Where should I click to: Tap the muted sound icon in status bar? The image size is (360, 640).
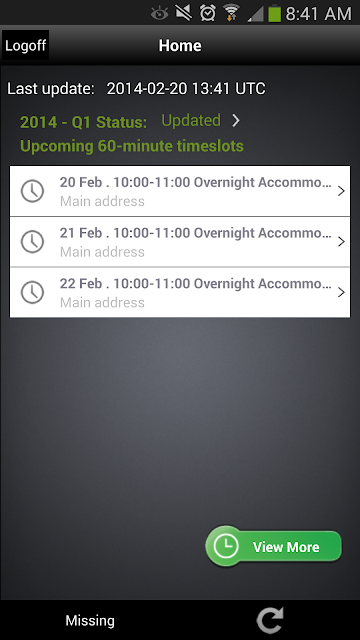point(184,13)
